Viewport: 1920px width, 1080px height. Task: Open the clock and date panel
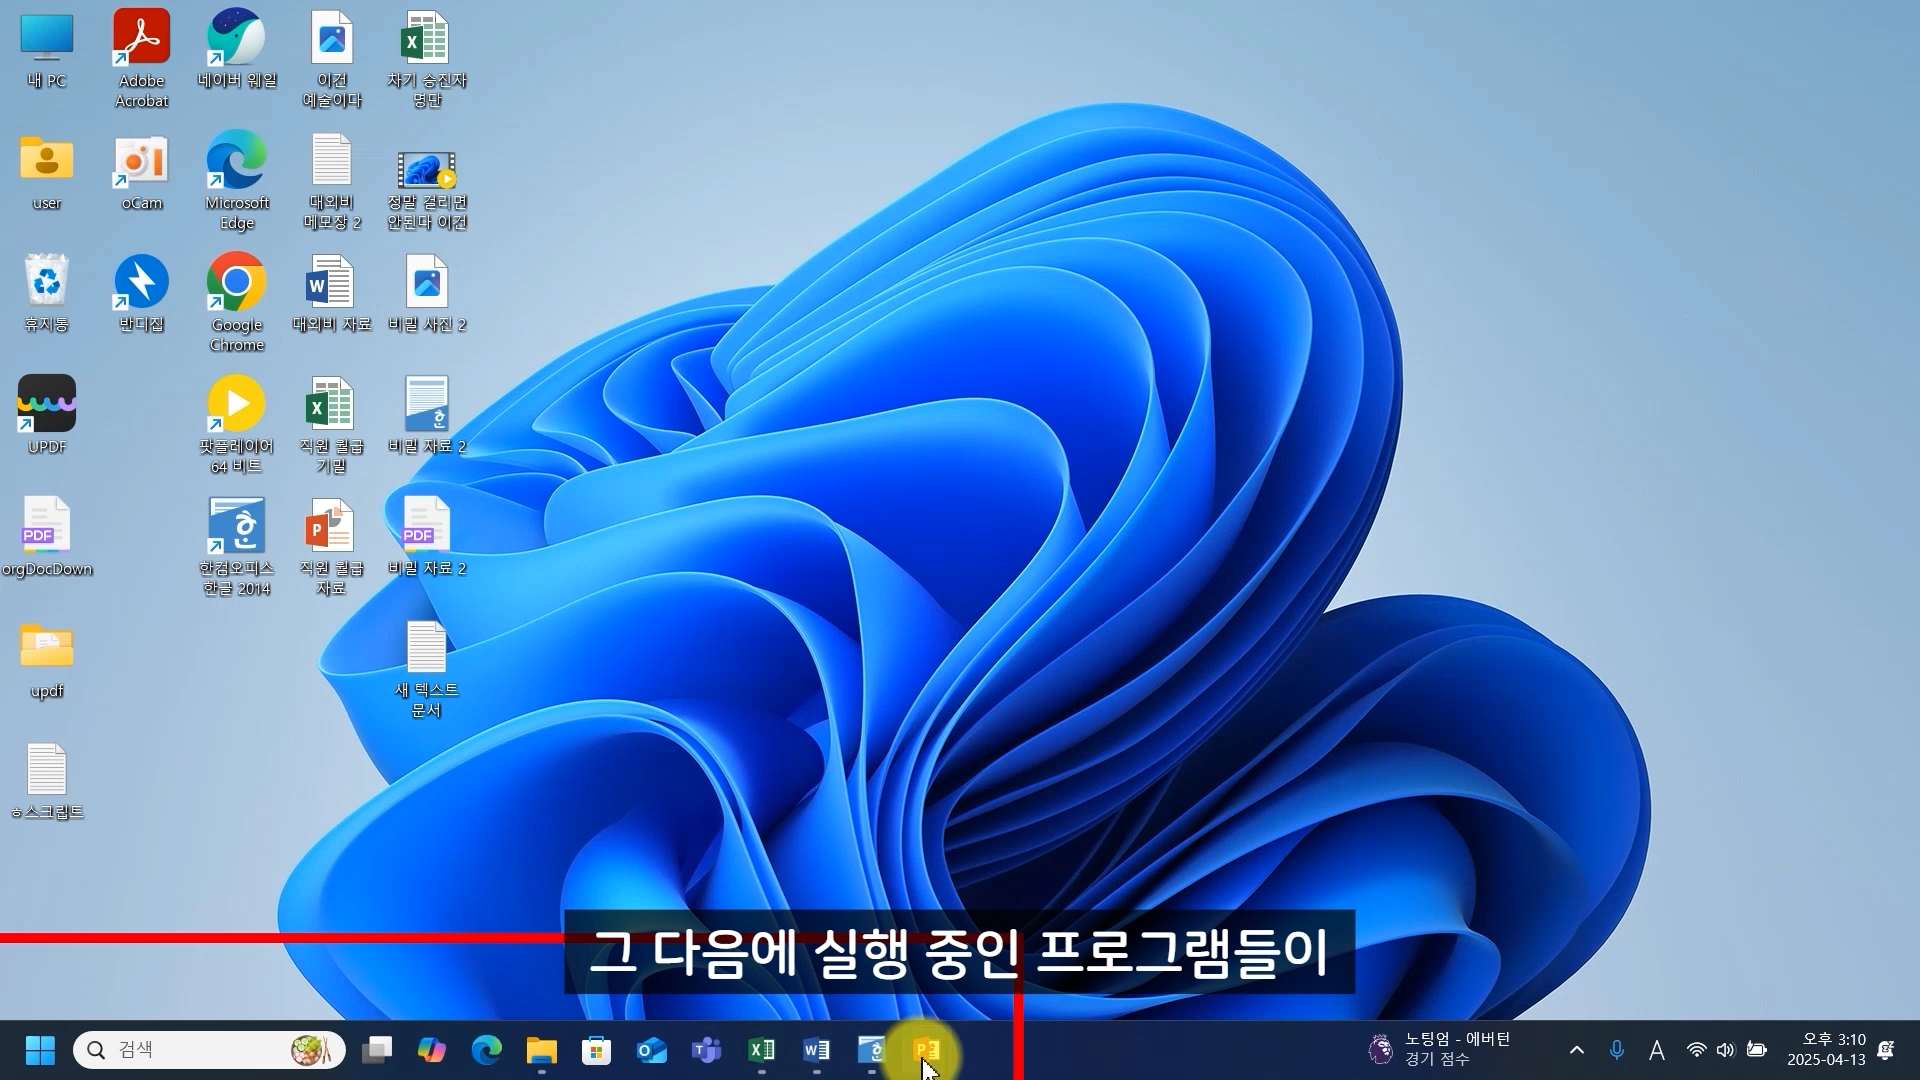(1826, 1050)
